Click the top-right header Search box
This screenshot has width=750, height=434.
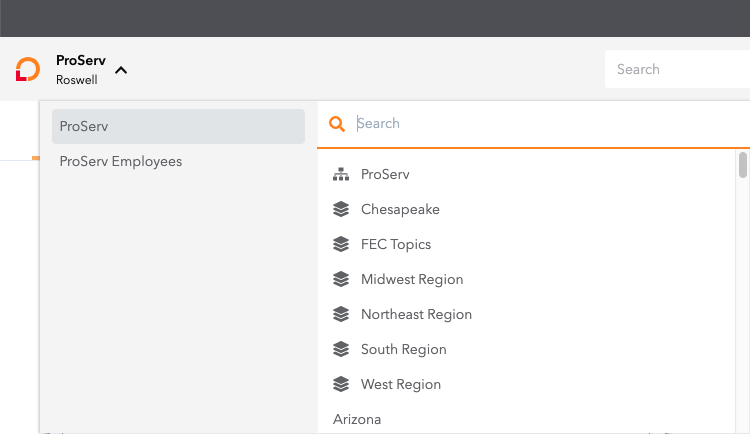677,69
